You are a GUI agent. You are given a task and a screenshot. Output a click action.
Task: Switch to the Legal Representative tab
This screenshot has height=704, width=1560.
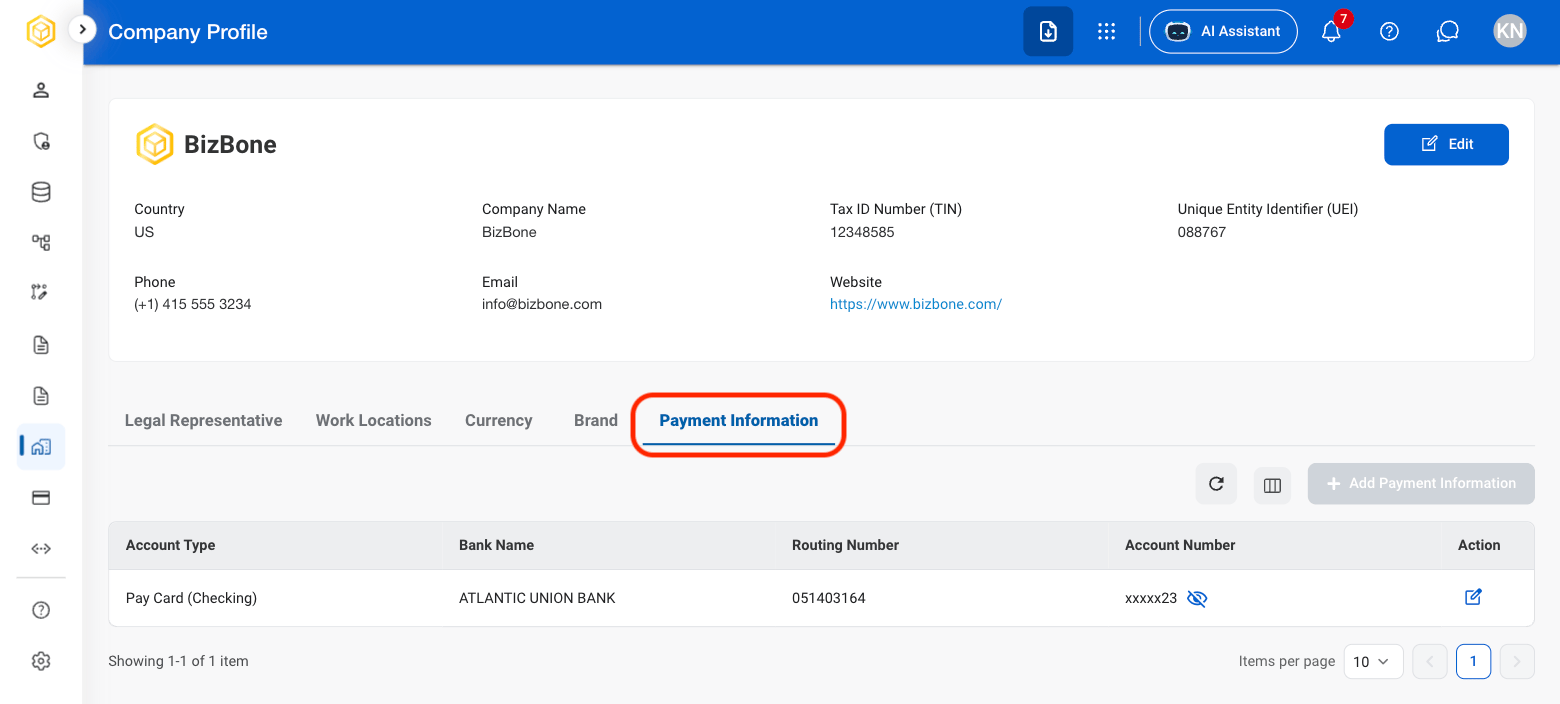203,420
